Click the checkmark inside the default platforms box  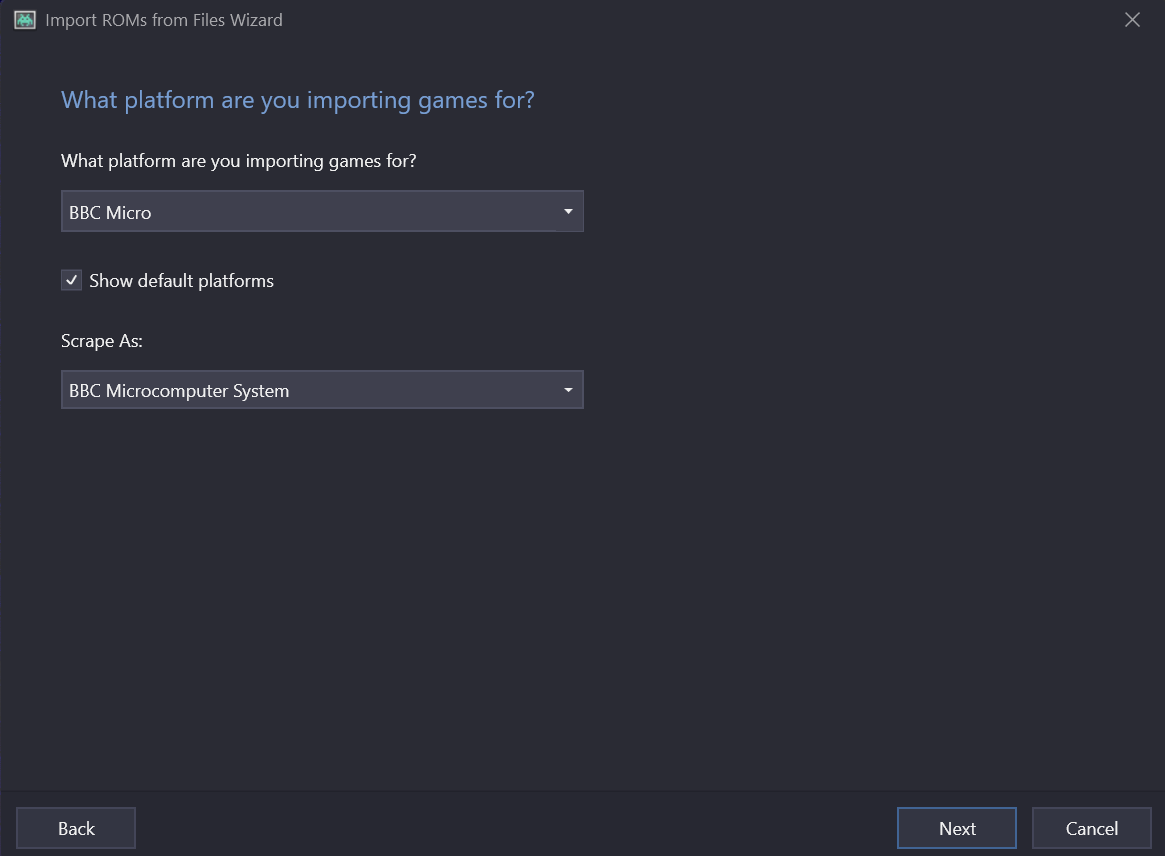pos(72,281)
